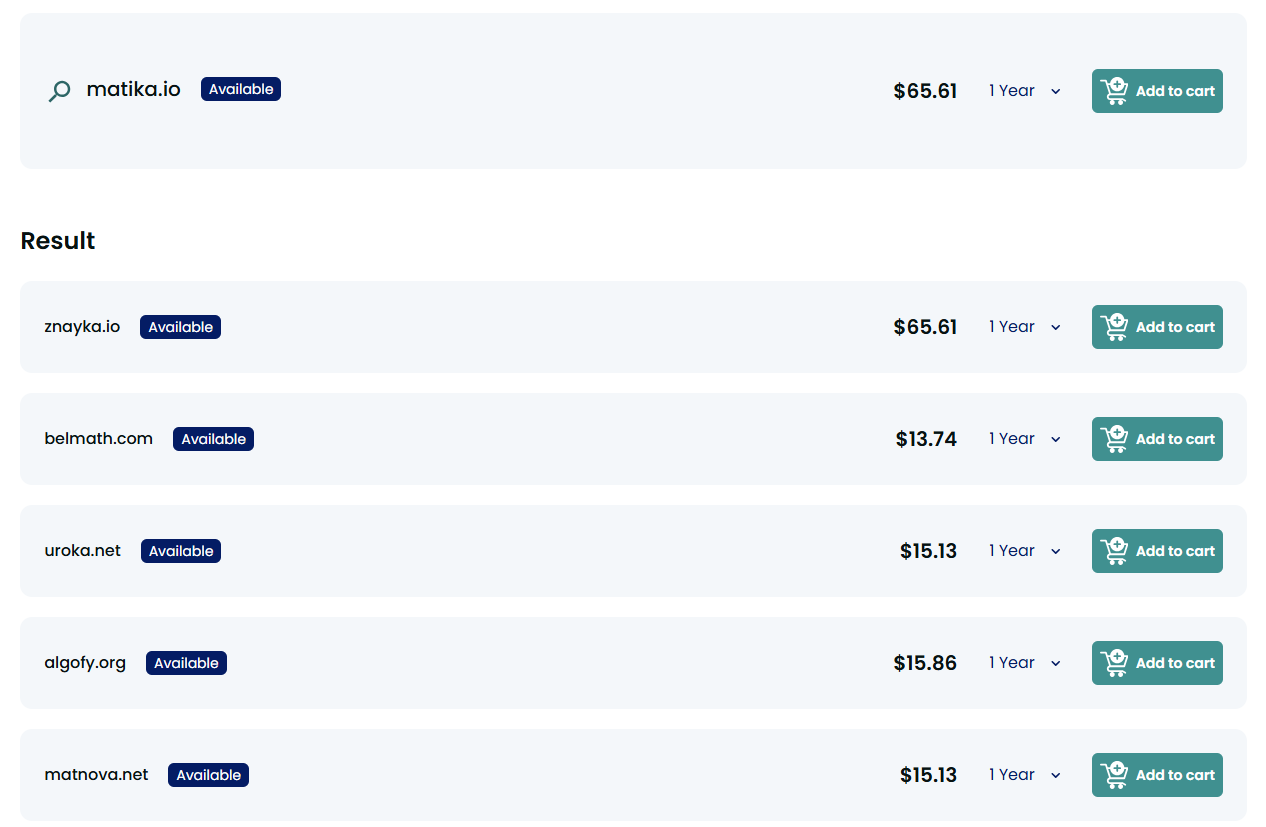This screenshot has width=1266, height=827.
Task: Click cart icon in belmath.com row
Action: coord(1114,439)
